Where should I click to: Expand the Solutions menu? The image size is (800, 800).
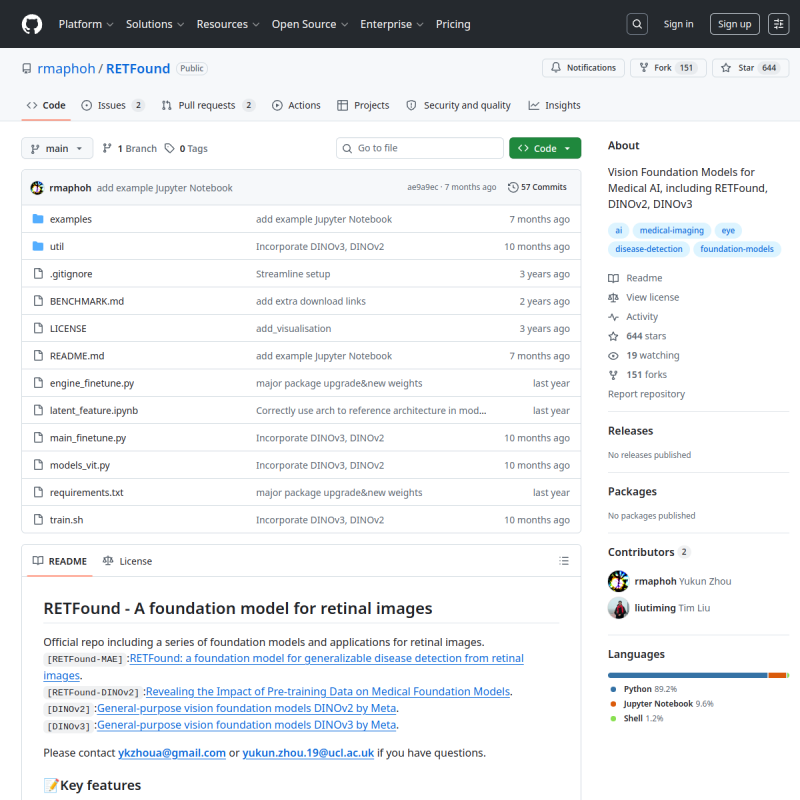pyautogui.click(x=155, y=24)
